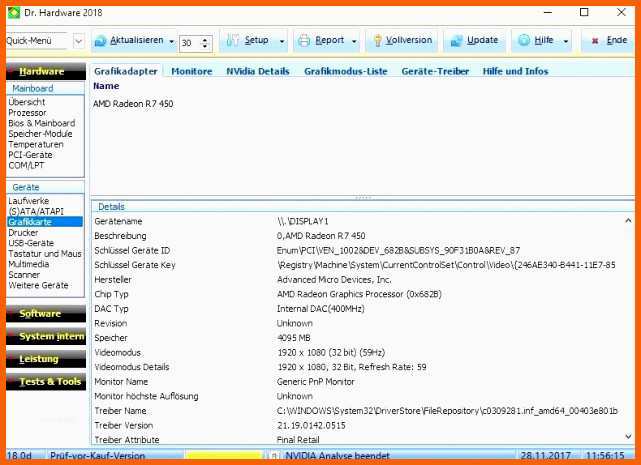Click the Vollversion key icon
The width and height of the screenshot is (641, 465).
pos(378,40)
